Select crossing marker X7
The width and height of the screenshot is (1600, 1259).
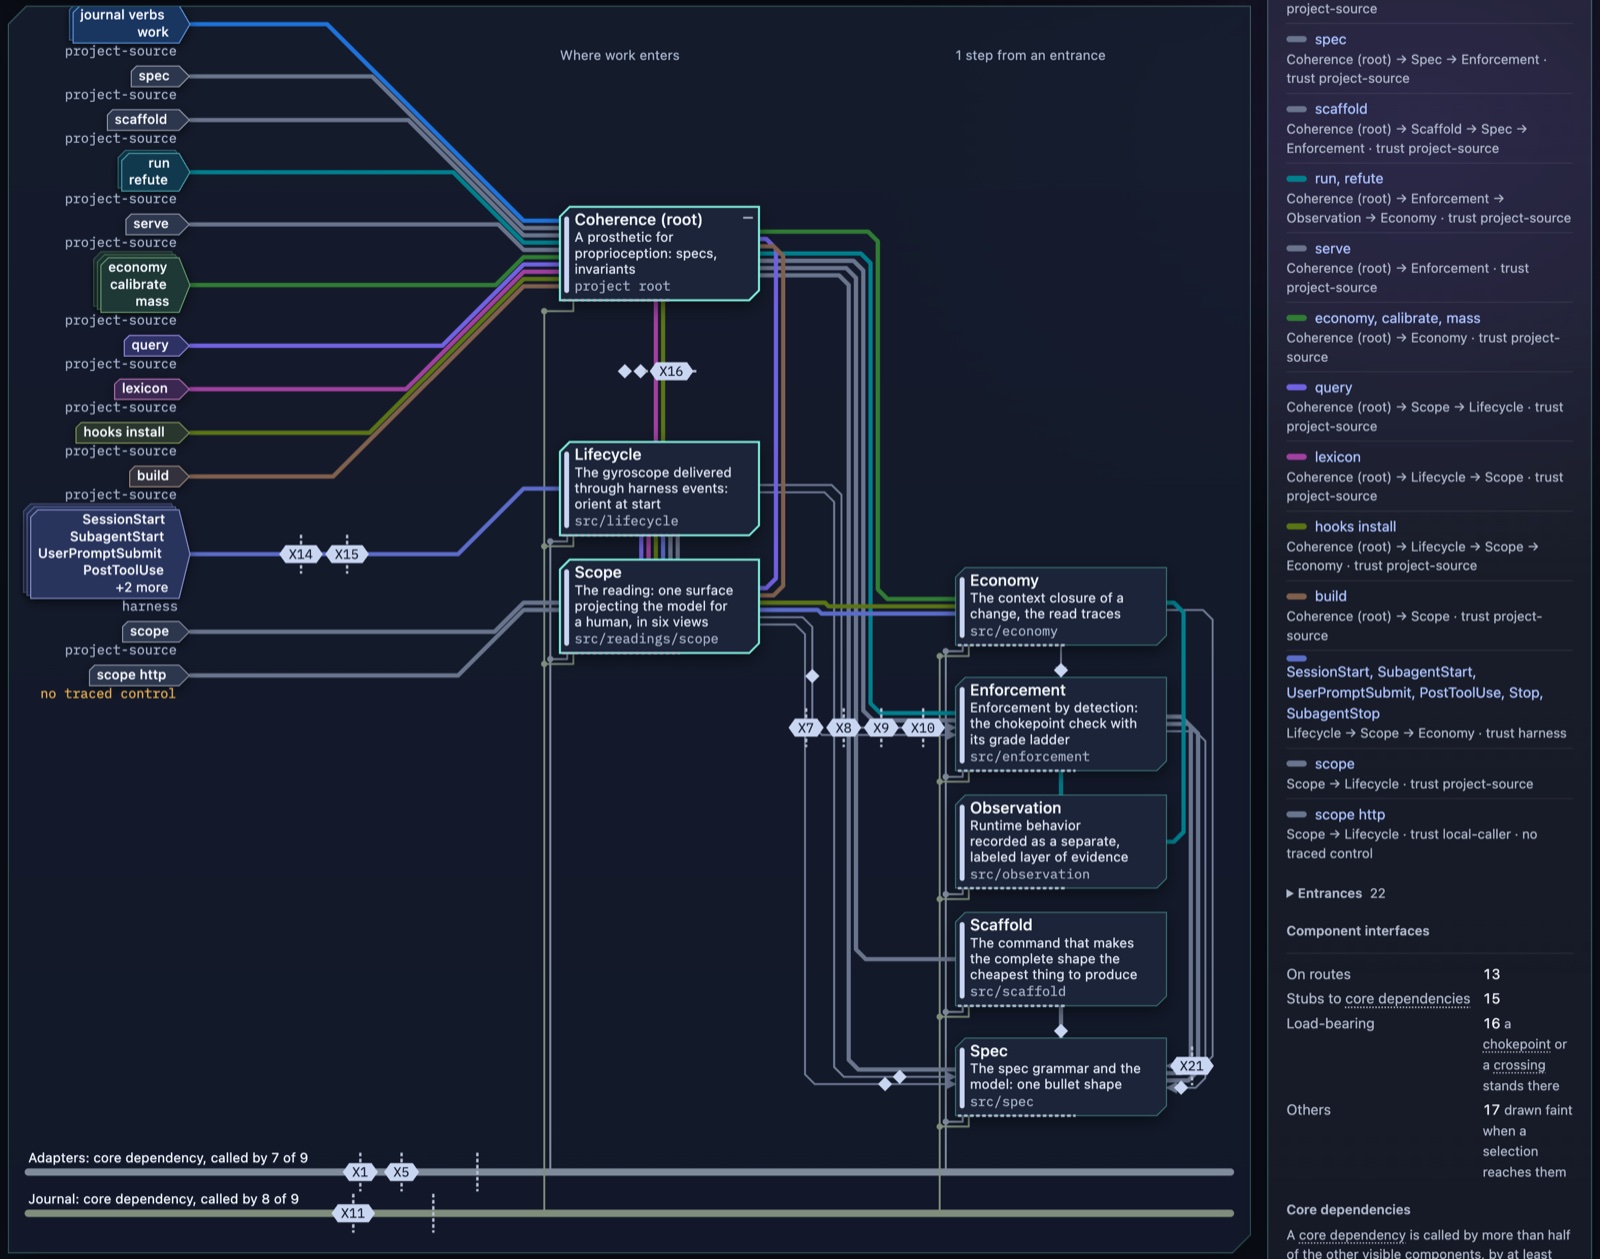(x=806, y=728)
